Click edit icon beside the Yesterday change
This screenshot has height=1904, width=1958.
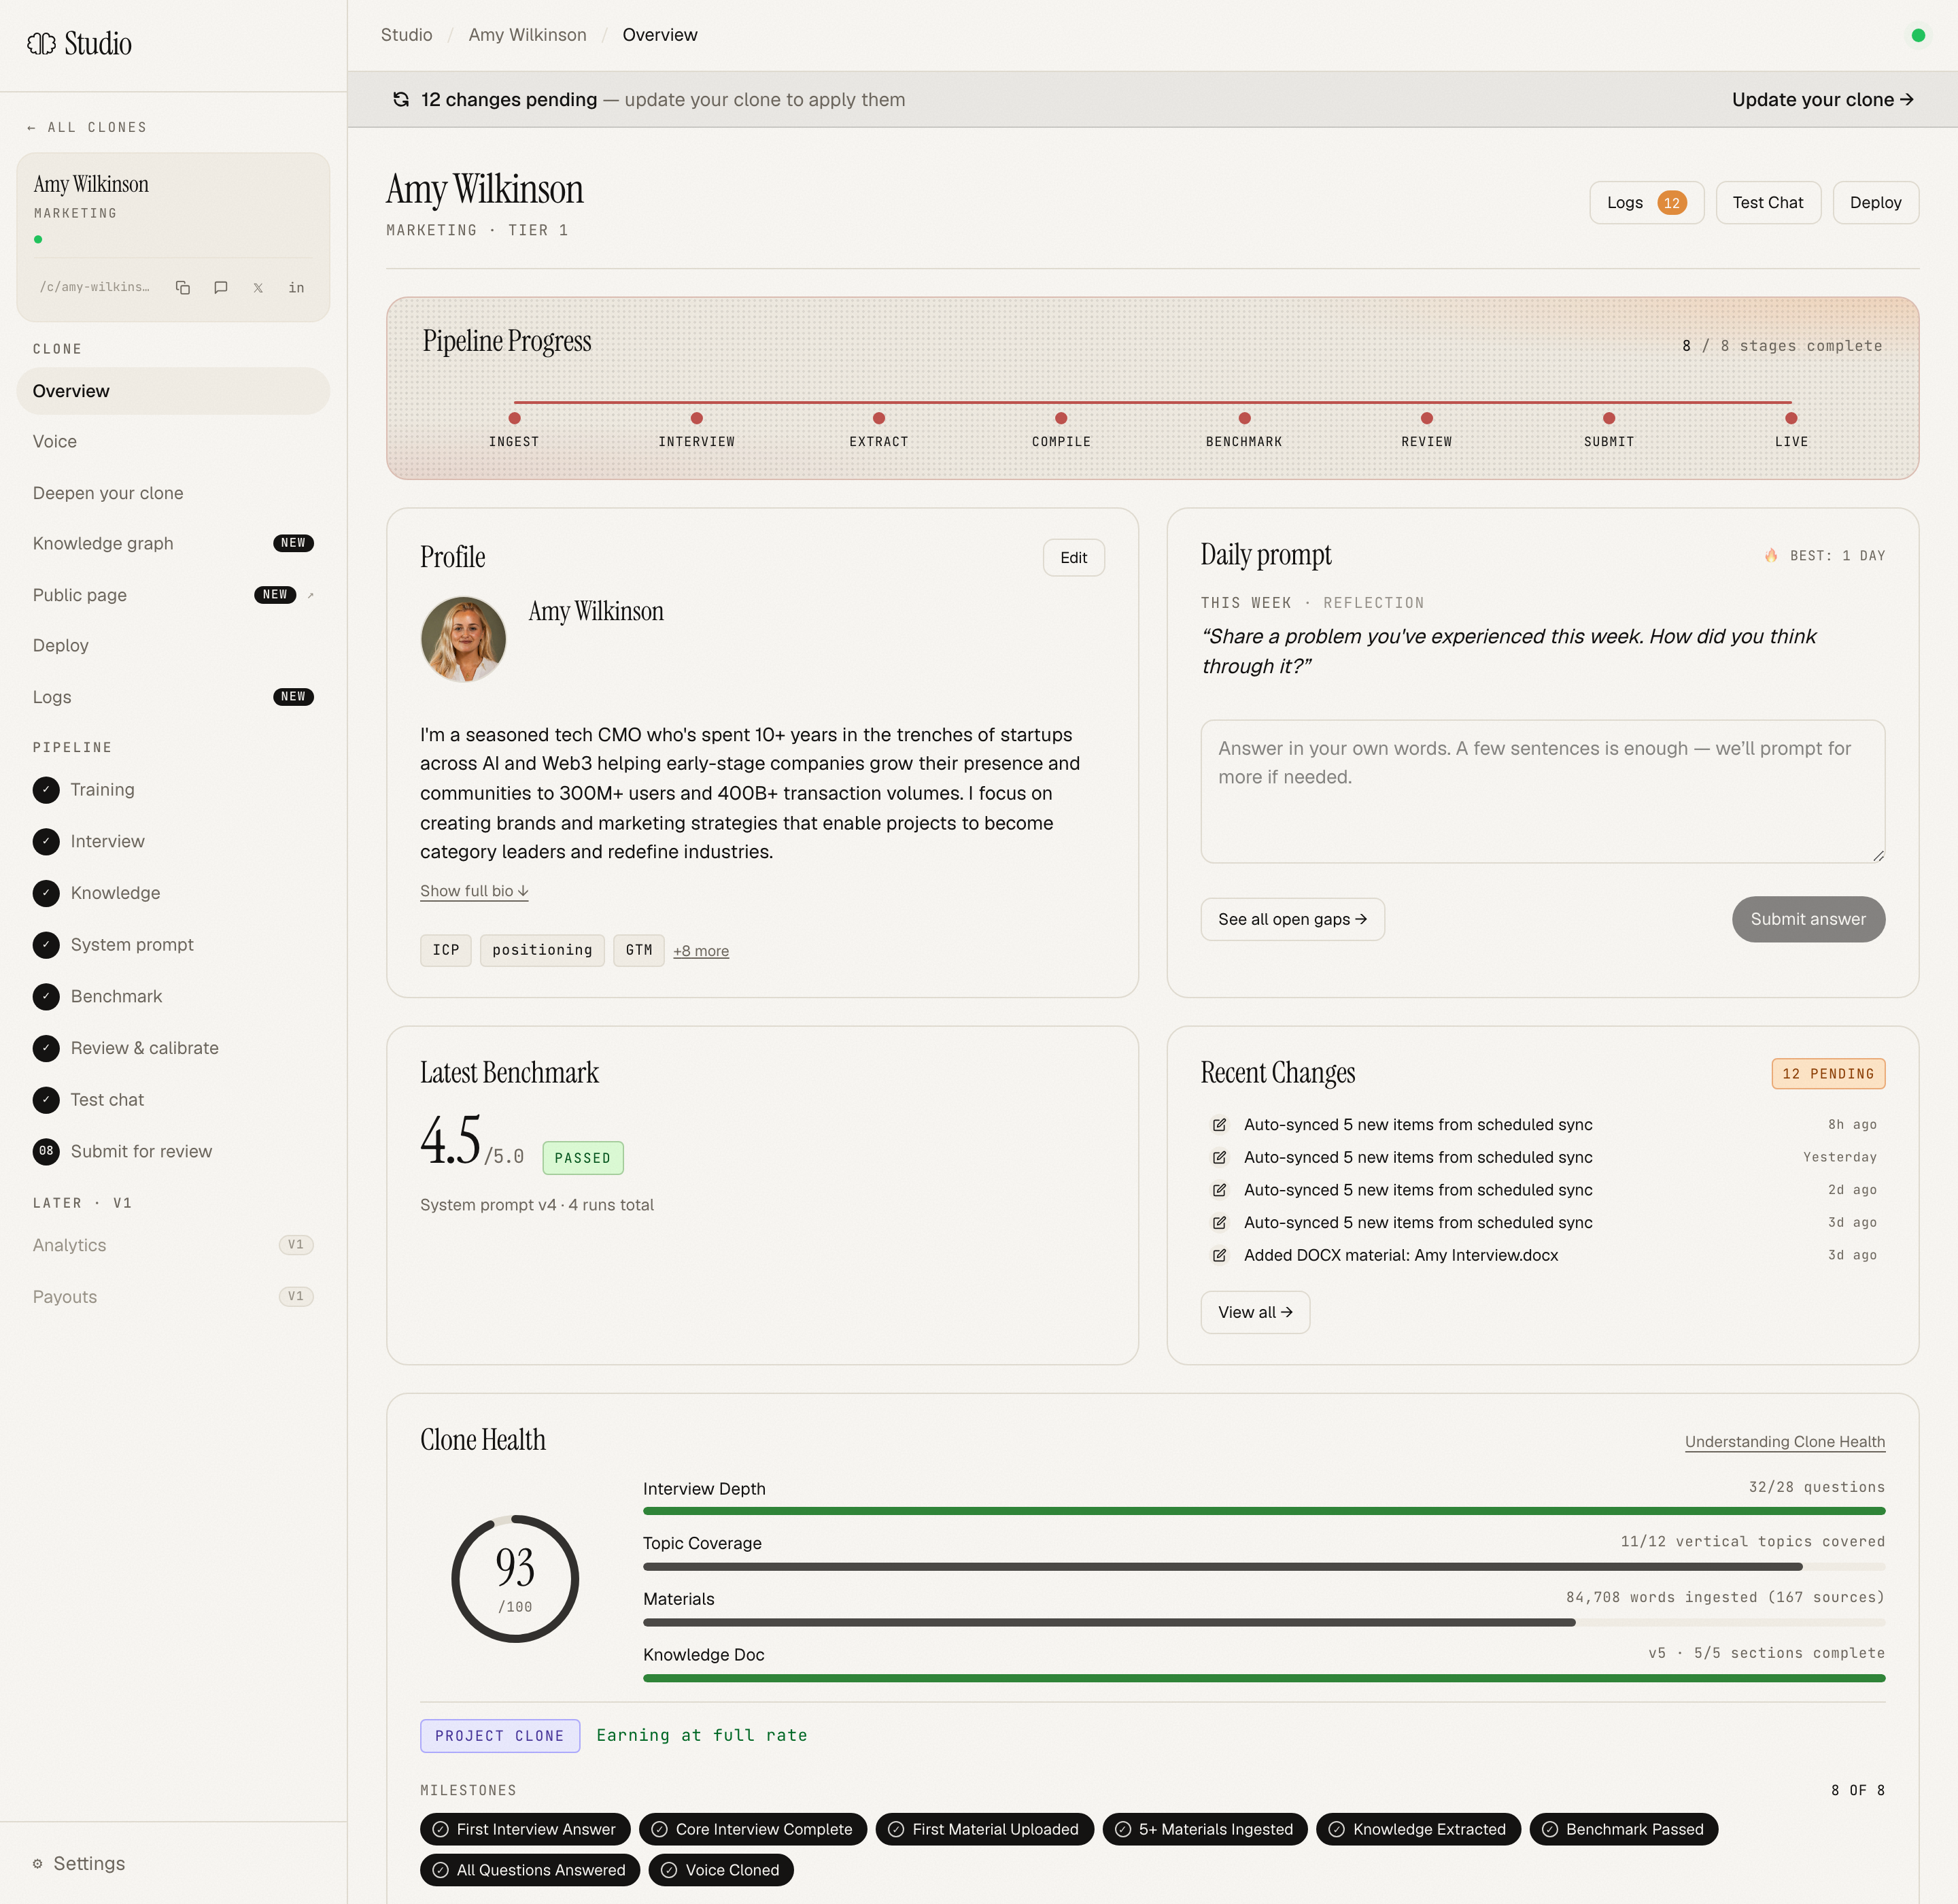[x=1219, y=1158]
